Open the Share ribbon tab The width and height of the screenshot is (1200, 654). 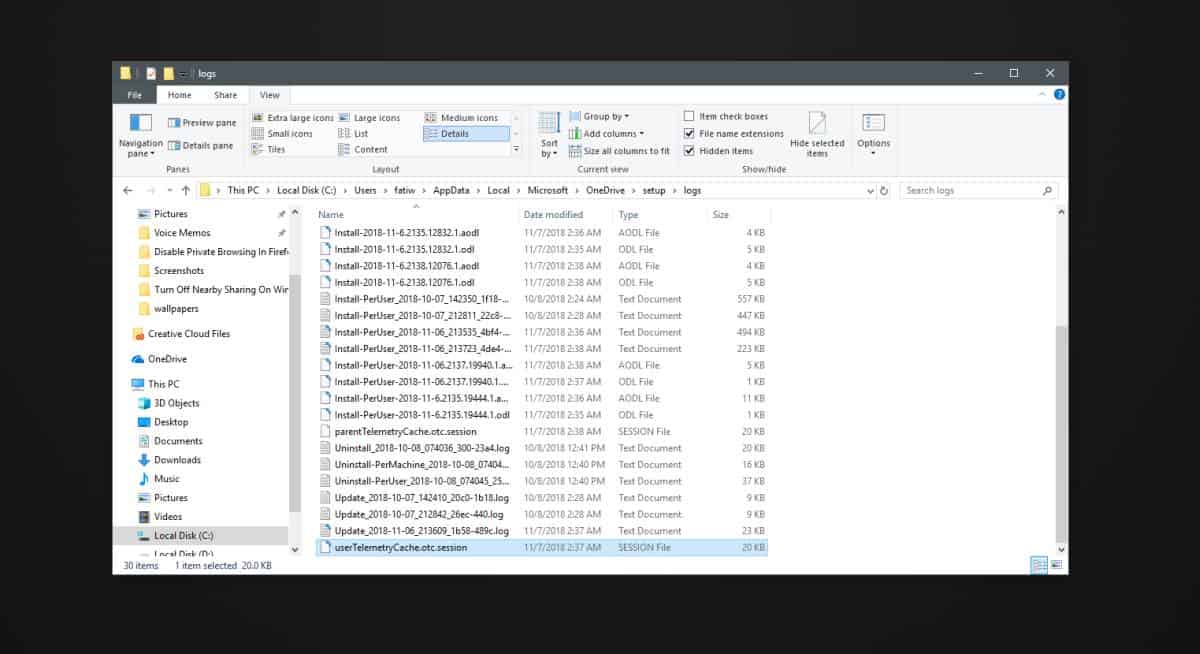[224, 94]
